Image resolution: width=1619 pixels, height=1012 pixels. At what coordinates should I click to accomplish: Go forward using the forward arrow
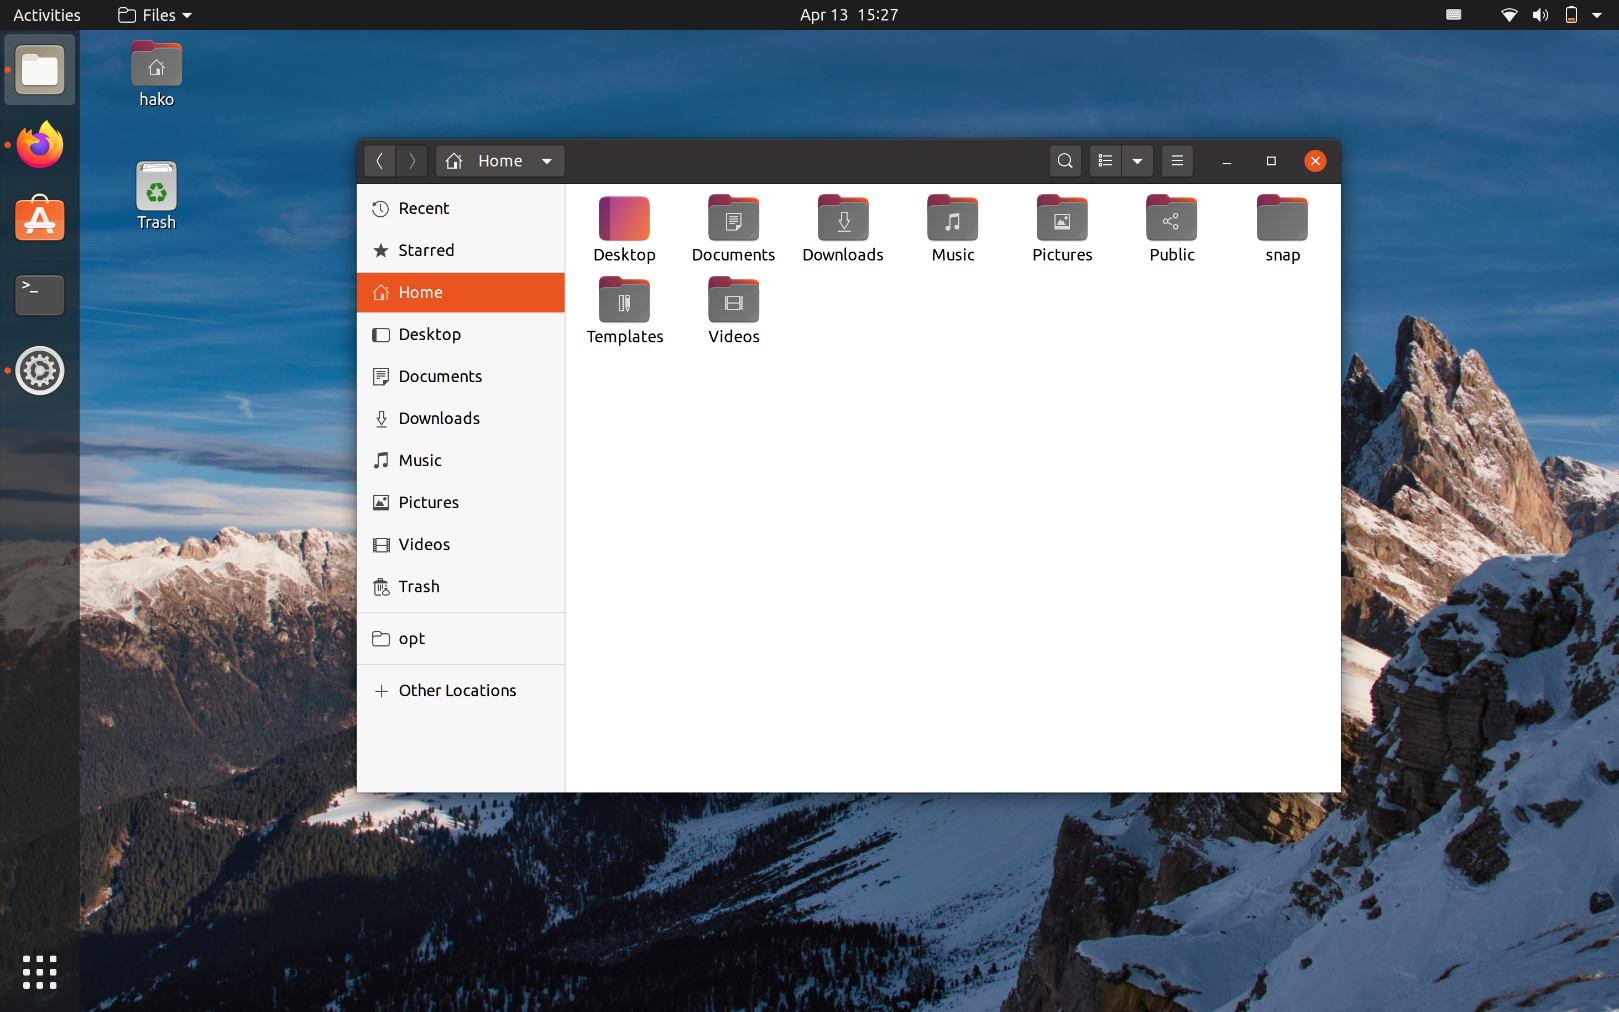click(412, 161)
